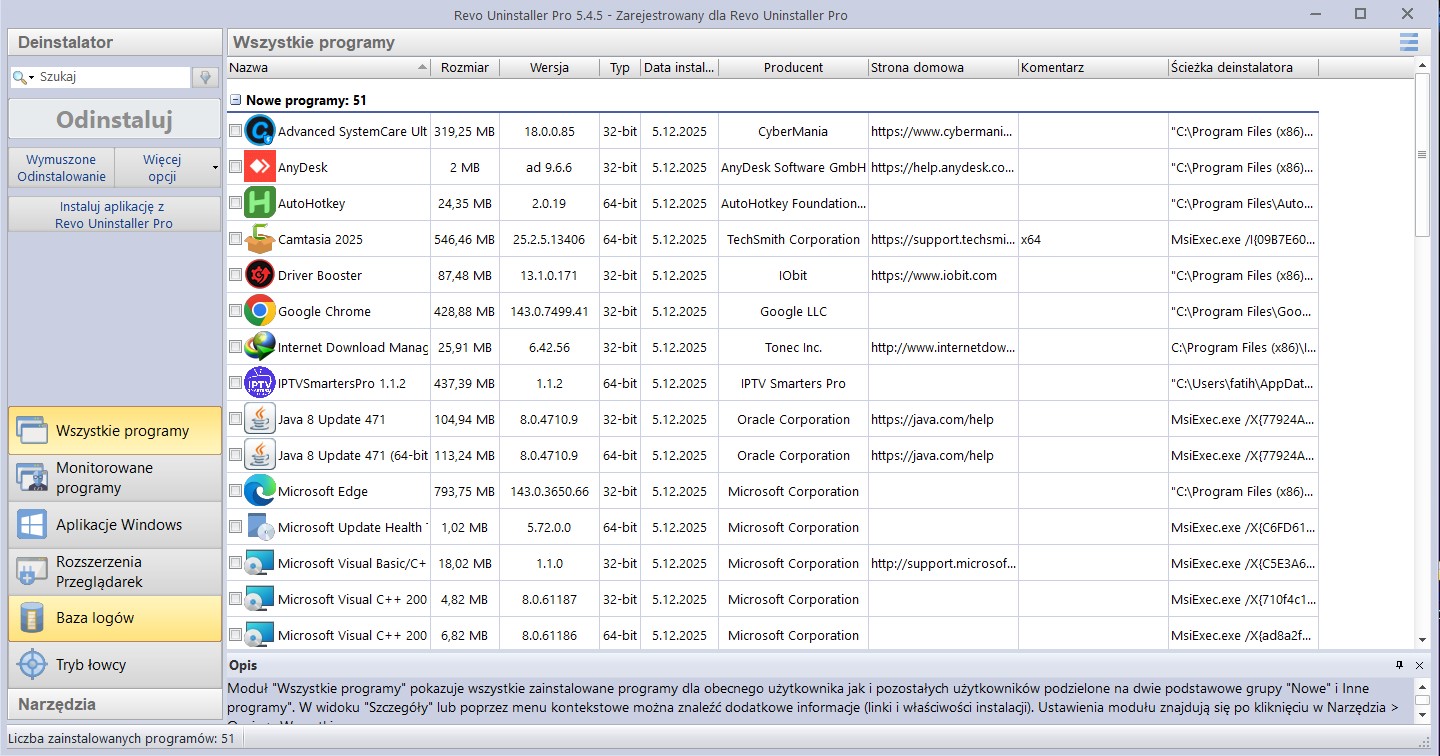Click Instaluj aplikację z Revo Uninstaller Pro
The width and height of the screenshot is (1440, 756).
coord(115,214)
